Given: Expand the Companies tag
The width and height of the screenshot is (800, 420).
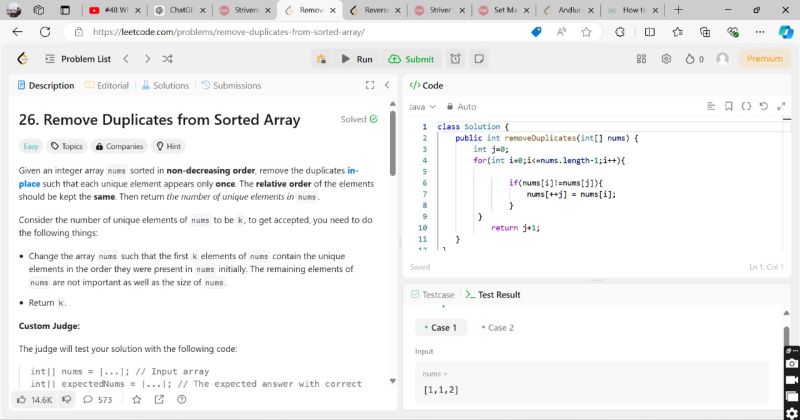Looking at the screenshot, I should pos(119,146).
